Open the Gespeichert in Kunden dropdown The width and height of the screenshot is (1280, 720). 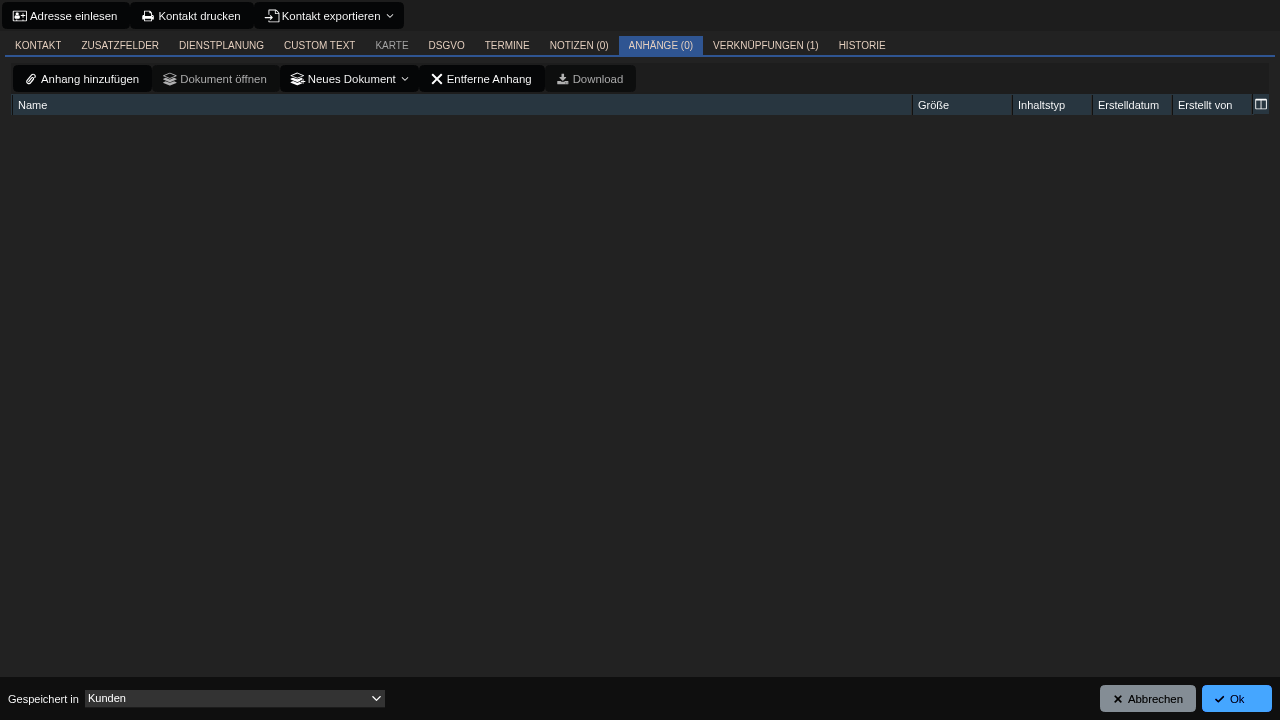[x=235, y=699]
